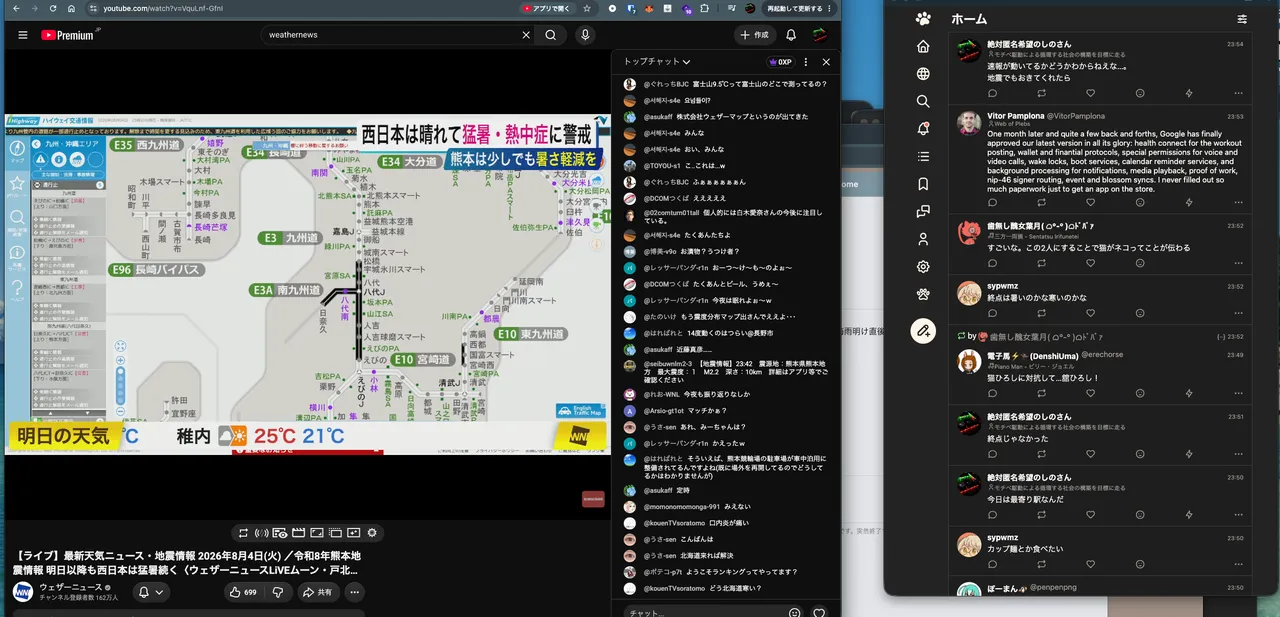Reply to the Vitor Pamplona post
Screen dimensions: 1280x617
coord(992,203)
